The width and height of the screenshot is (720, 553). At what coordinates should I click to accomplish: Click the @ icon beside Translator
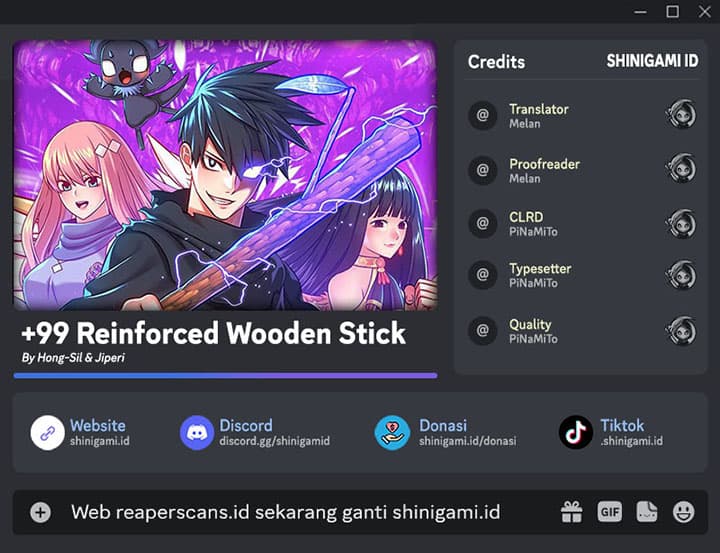point(483,115)
